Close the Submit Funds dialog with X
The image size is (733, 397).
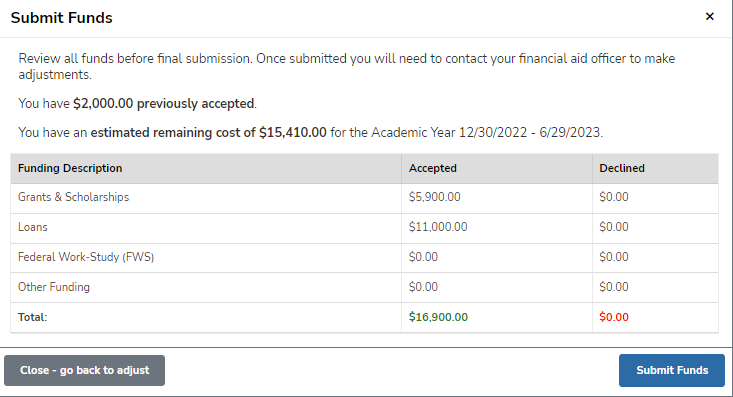tap(709, 17)
